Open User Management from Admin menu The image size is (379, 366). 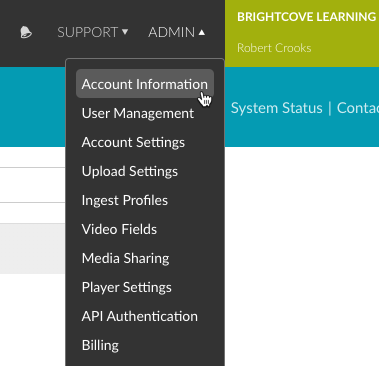tap(138, 113)
